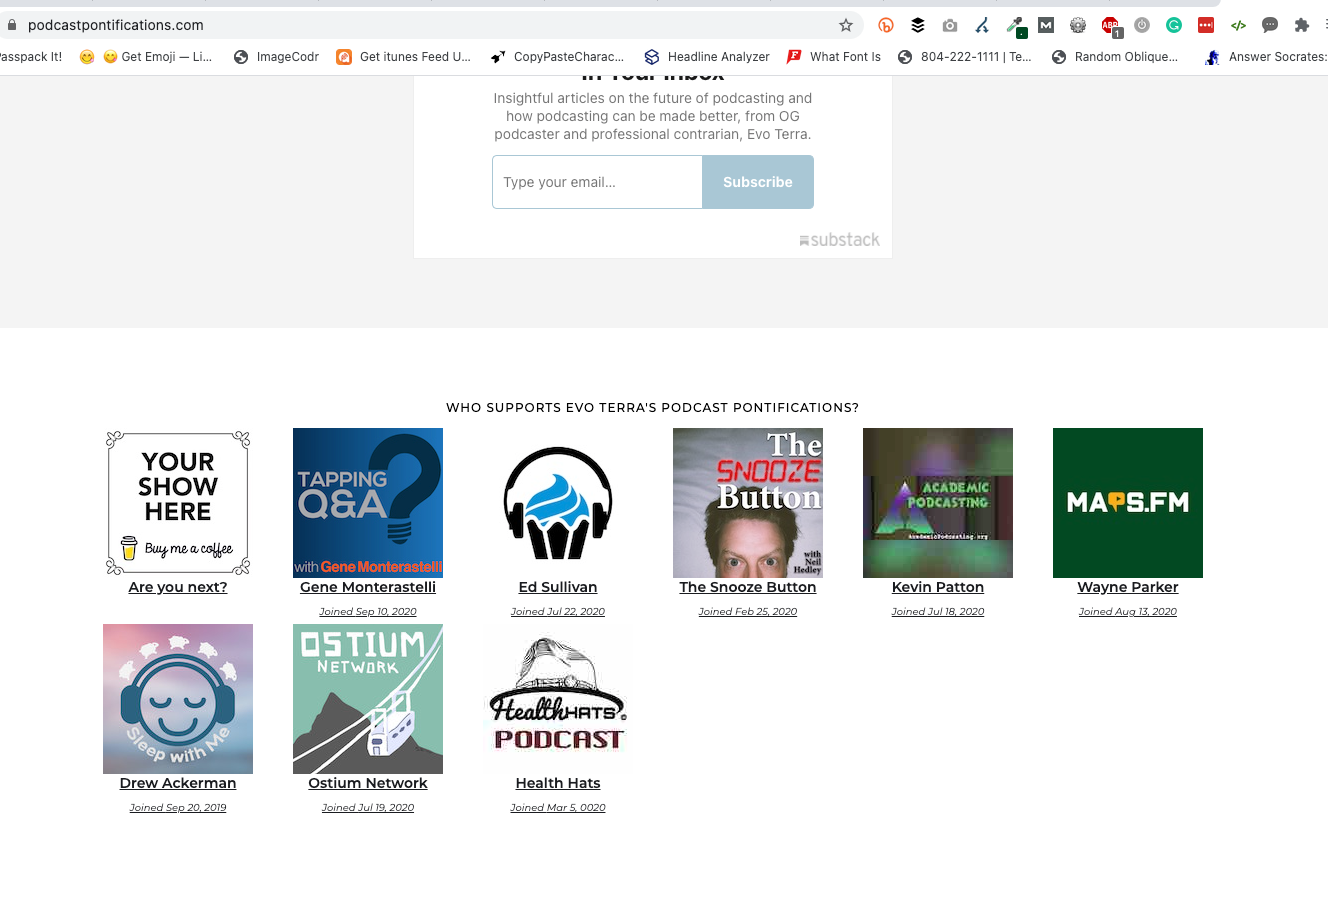Bookmark this page with the star icon
This screenshot has height=904, width=1328.
846,25
